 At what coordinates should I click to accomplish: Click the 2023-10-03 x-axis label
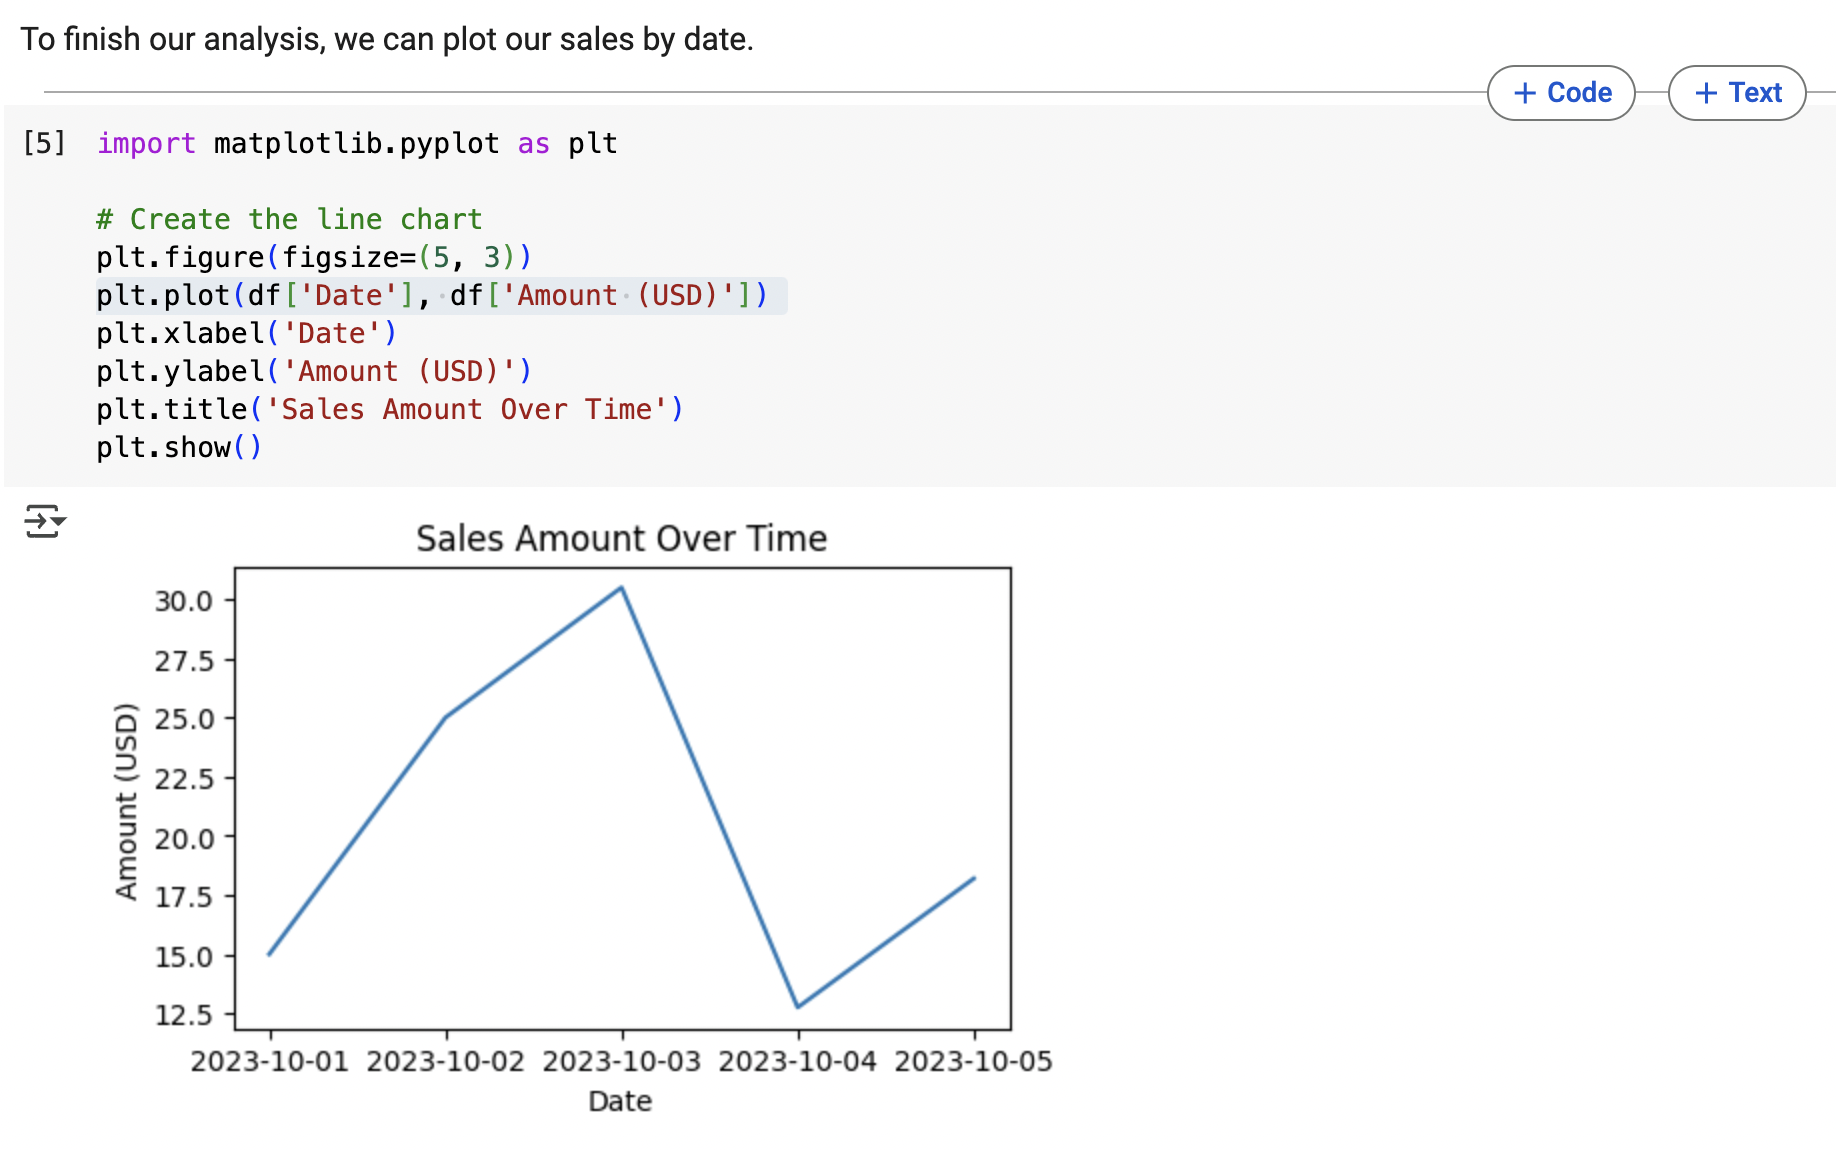pyautogui.click(x=622, y=1061)
